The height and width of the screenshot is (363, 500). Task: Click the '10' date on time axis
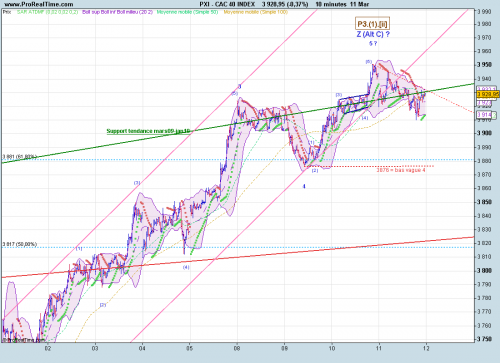point(332,349)
